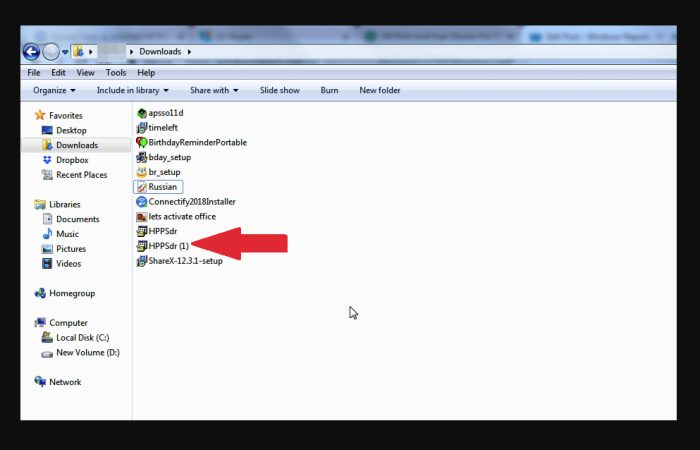Image resolution: width=700 pixels, height=450 pixels.
Task: Expand the Share with dropdown
Action: (x=214, y=90)
